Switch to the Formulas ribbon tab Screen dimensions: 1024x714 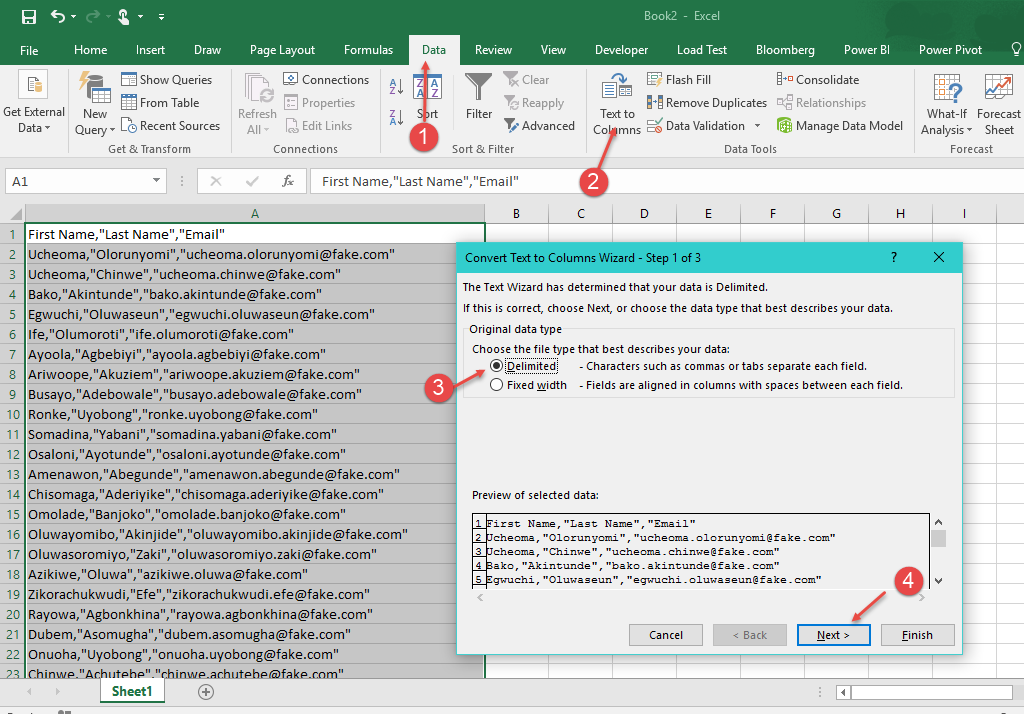(368, 49)
